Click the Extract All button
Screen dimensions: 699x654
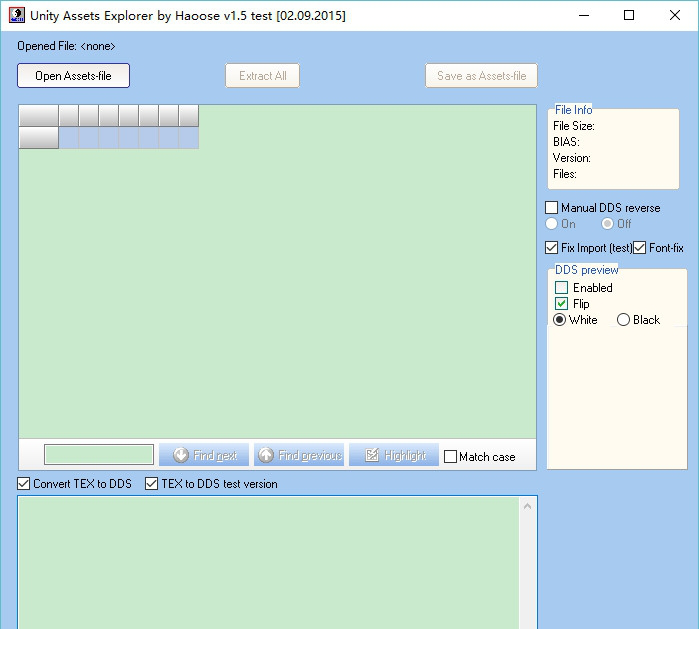(263, 76)
